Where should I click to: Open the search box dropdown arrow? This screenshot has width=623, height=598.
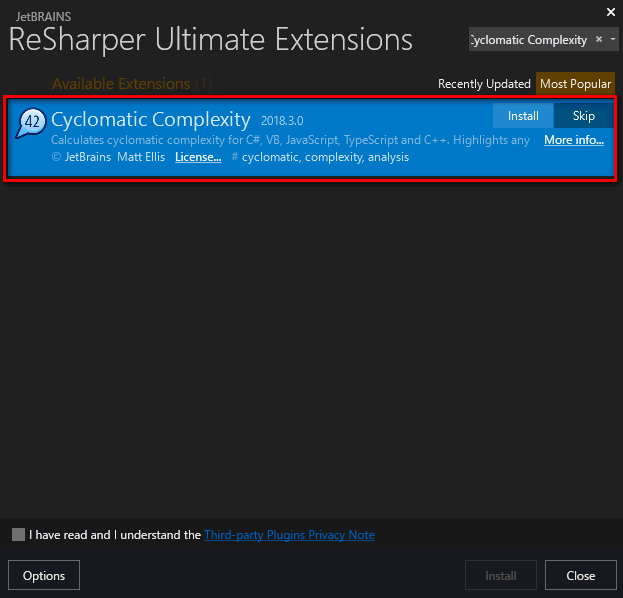pyautogui.click(x=613, y=39)
